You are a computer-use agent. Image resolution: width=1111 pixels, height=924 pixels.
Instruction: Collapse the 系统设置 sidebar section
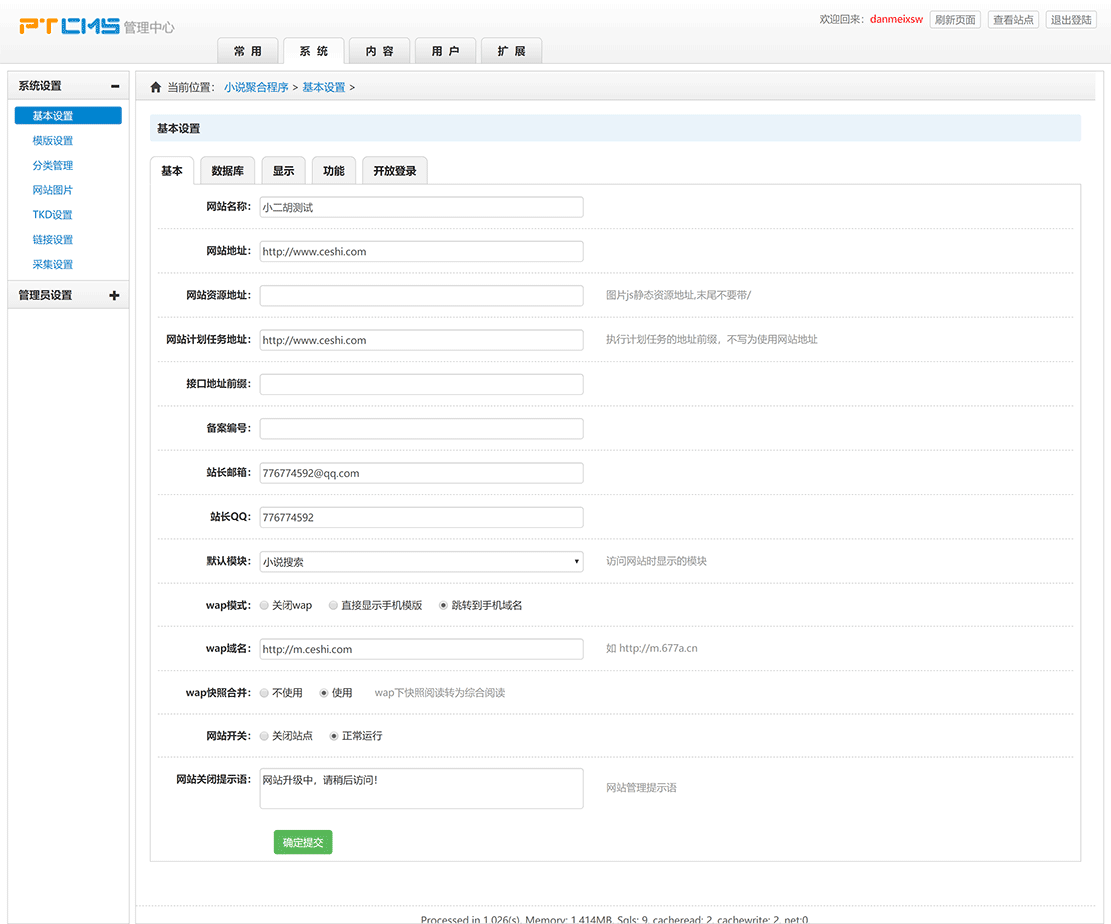click(x=115, y=86)
